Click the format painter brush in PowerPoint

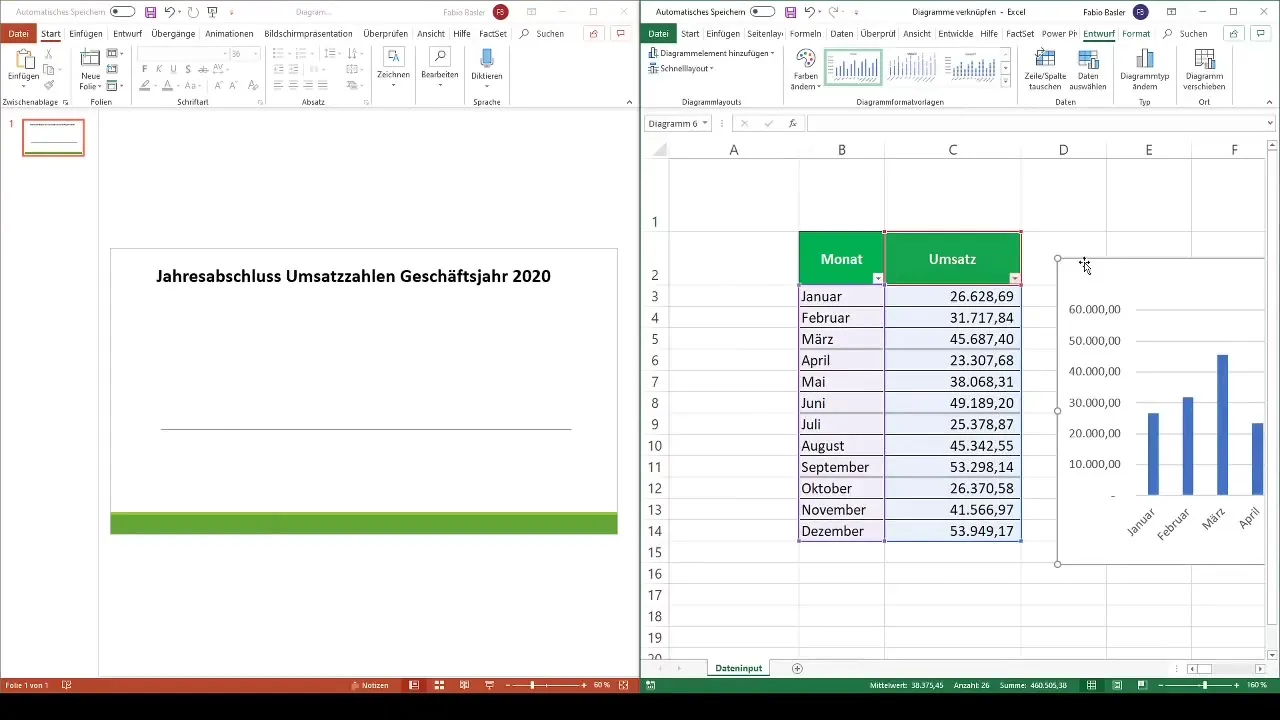click(49, 85)
